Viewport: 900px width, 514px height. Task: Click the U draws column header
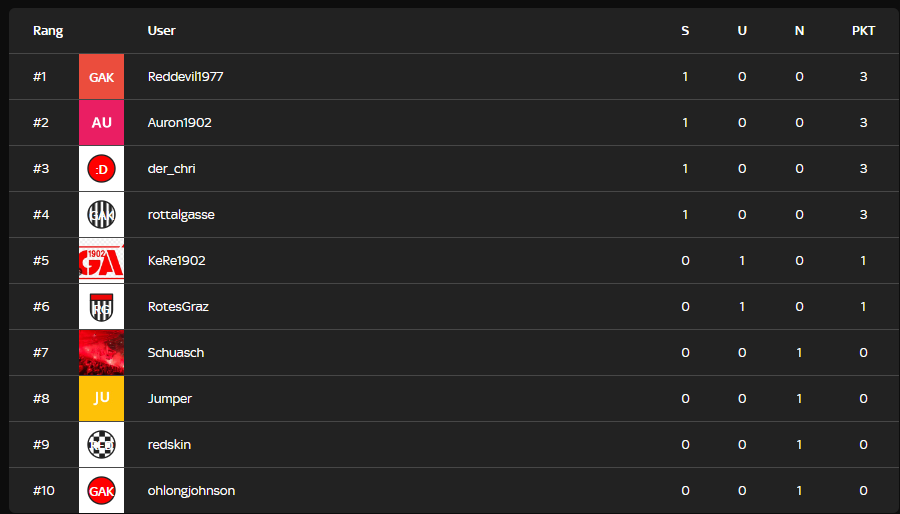(742, 31)
